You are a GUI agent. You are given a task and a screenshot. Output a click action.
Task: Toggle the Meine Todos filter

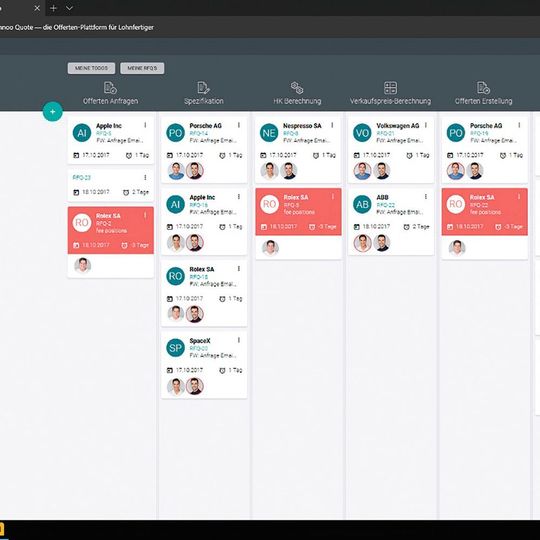tap(91, 68)
